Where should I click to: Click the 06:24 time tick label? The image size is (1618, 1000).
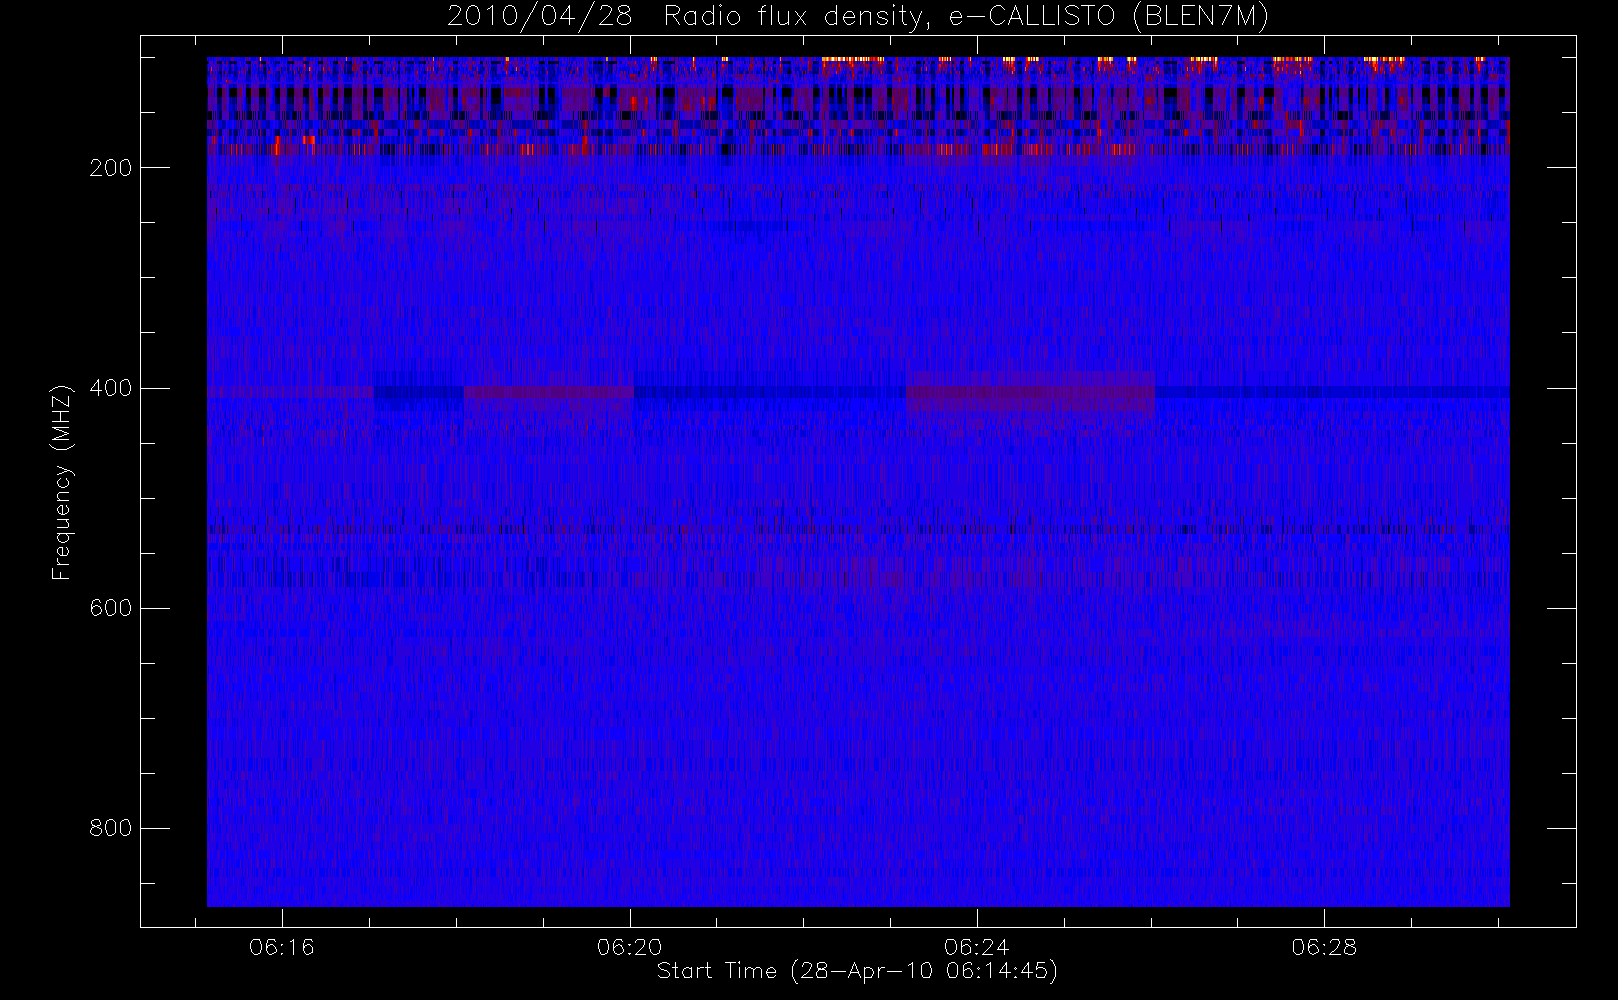pyautogui.click(x=976, y=947)
